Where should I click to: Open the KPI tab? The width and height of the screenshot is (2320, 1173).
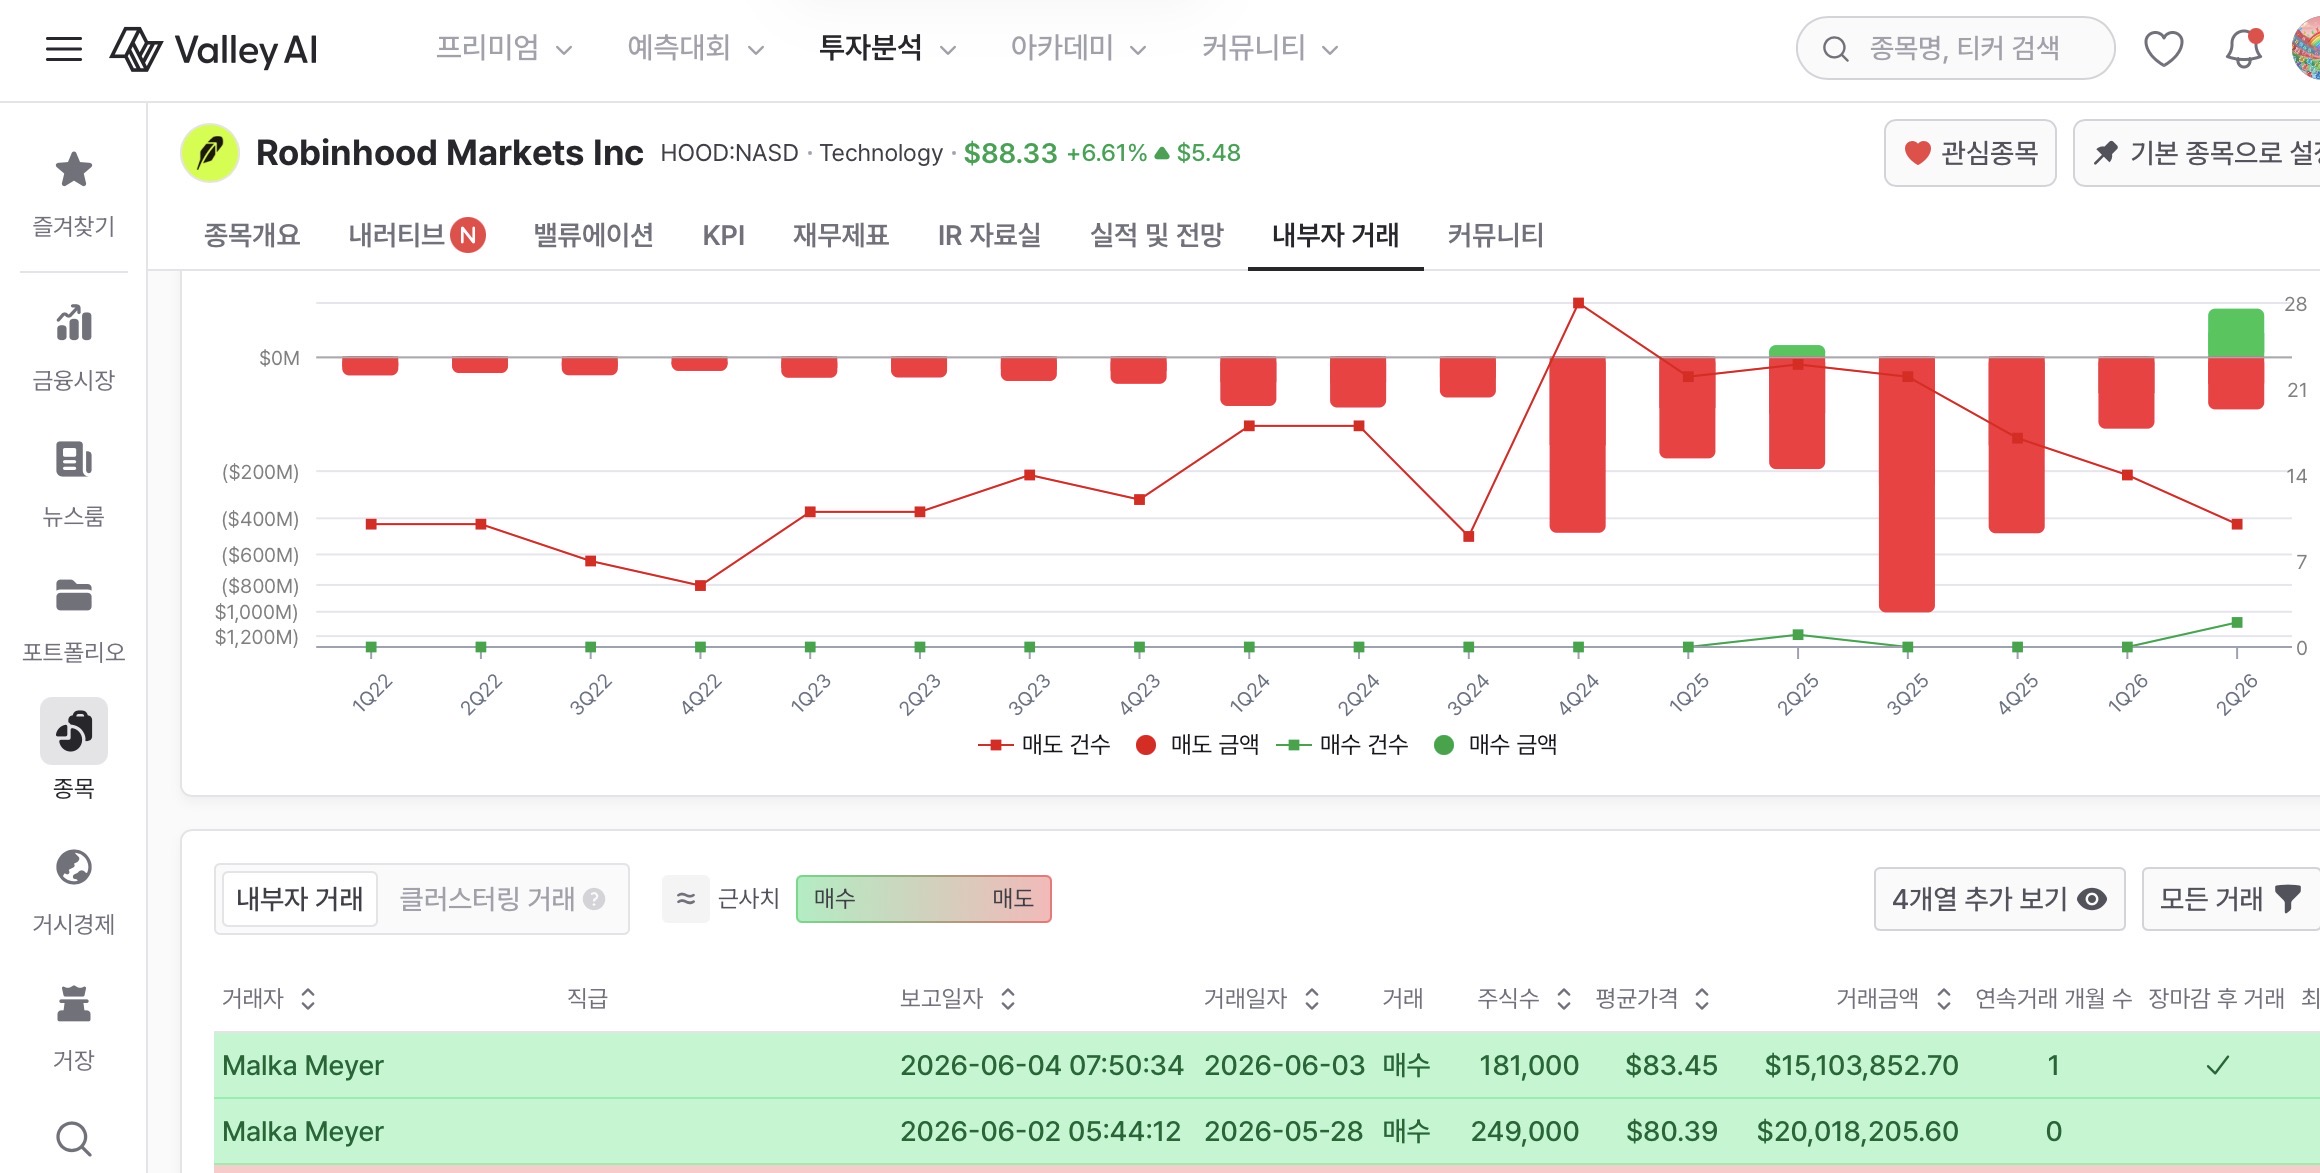pos(723,235)
